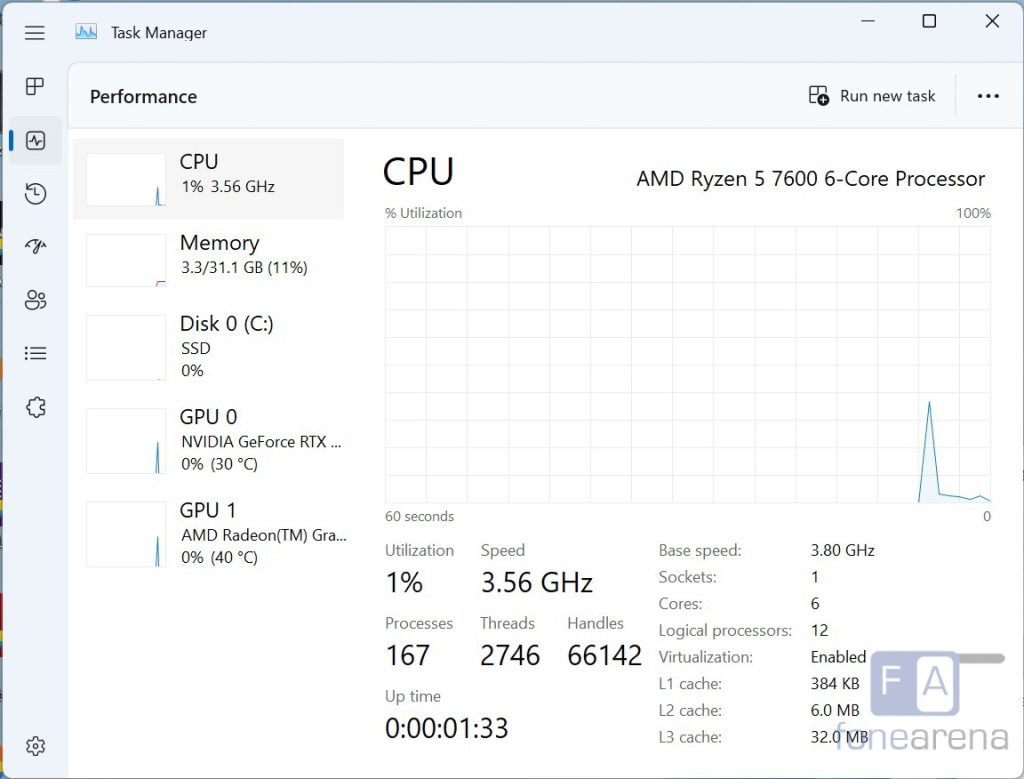The width and height of the screenshot is (1024, 779).
Task: Go to the Processes page icon
Action: 36,87
